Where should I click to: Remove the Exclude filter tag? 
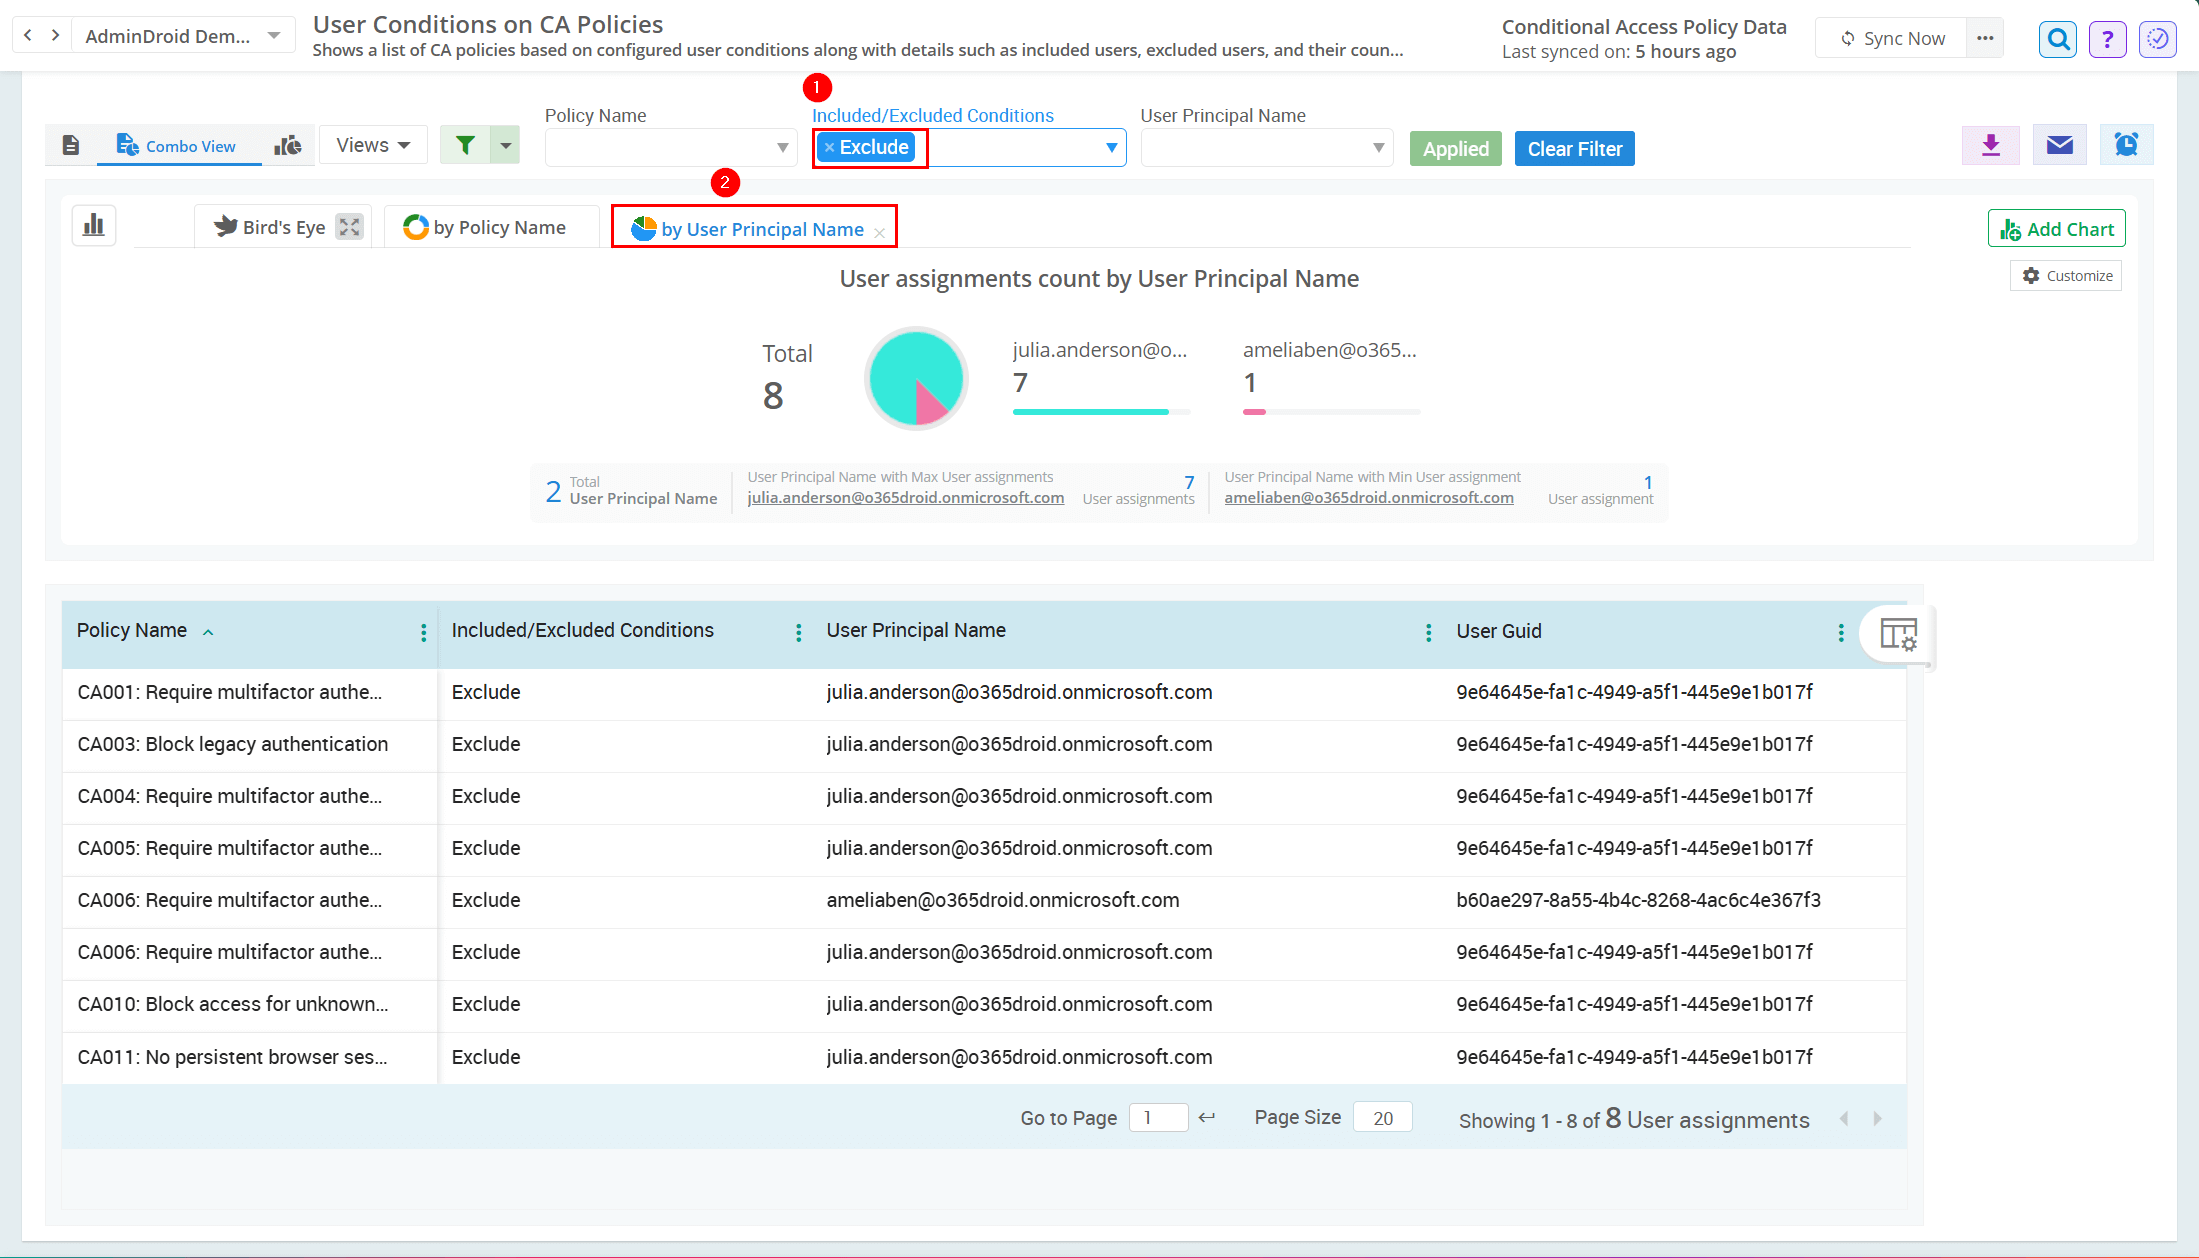pos(829,147)
